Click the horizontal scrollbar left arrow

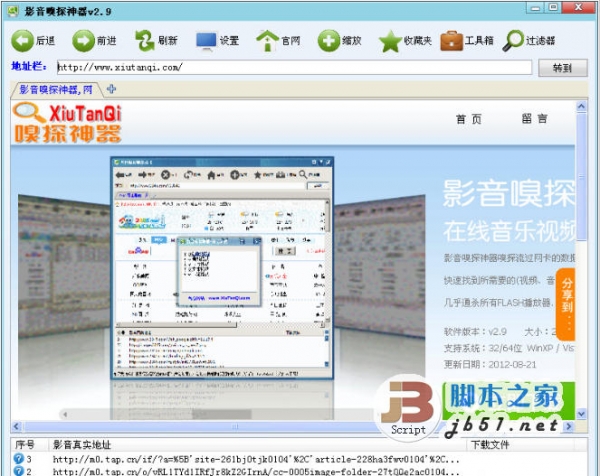click(16, 426)
